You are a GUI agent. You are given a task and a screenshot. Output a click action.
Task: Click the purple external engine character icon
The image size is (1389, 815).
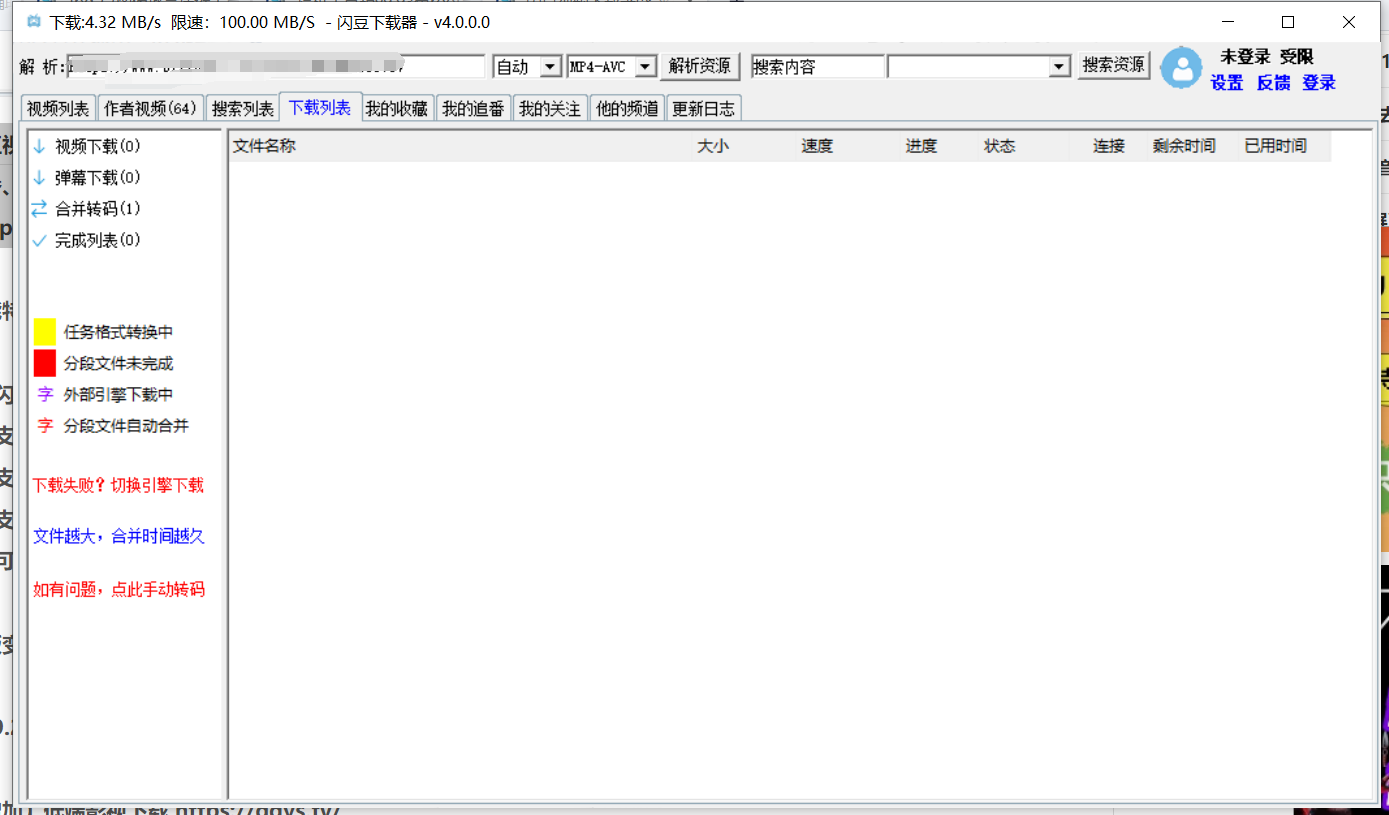pyautogui.click(x=45, y=395)
